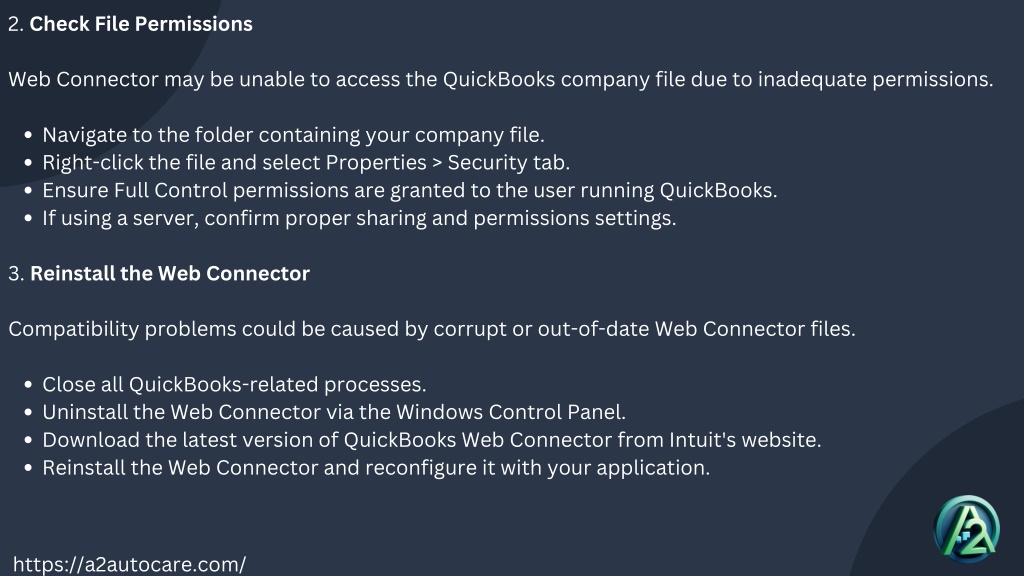This screenshot has width=1024, height=576.
Task: Click the words 'Windows Control Panel'
Action: click(x=511, y=412)
